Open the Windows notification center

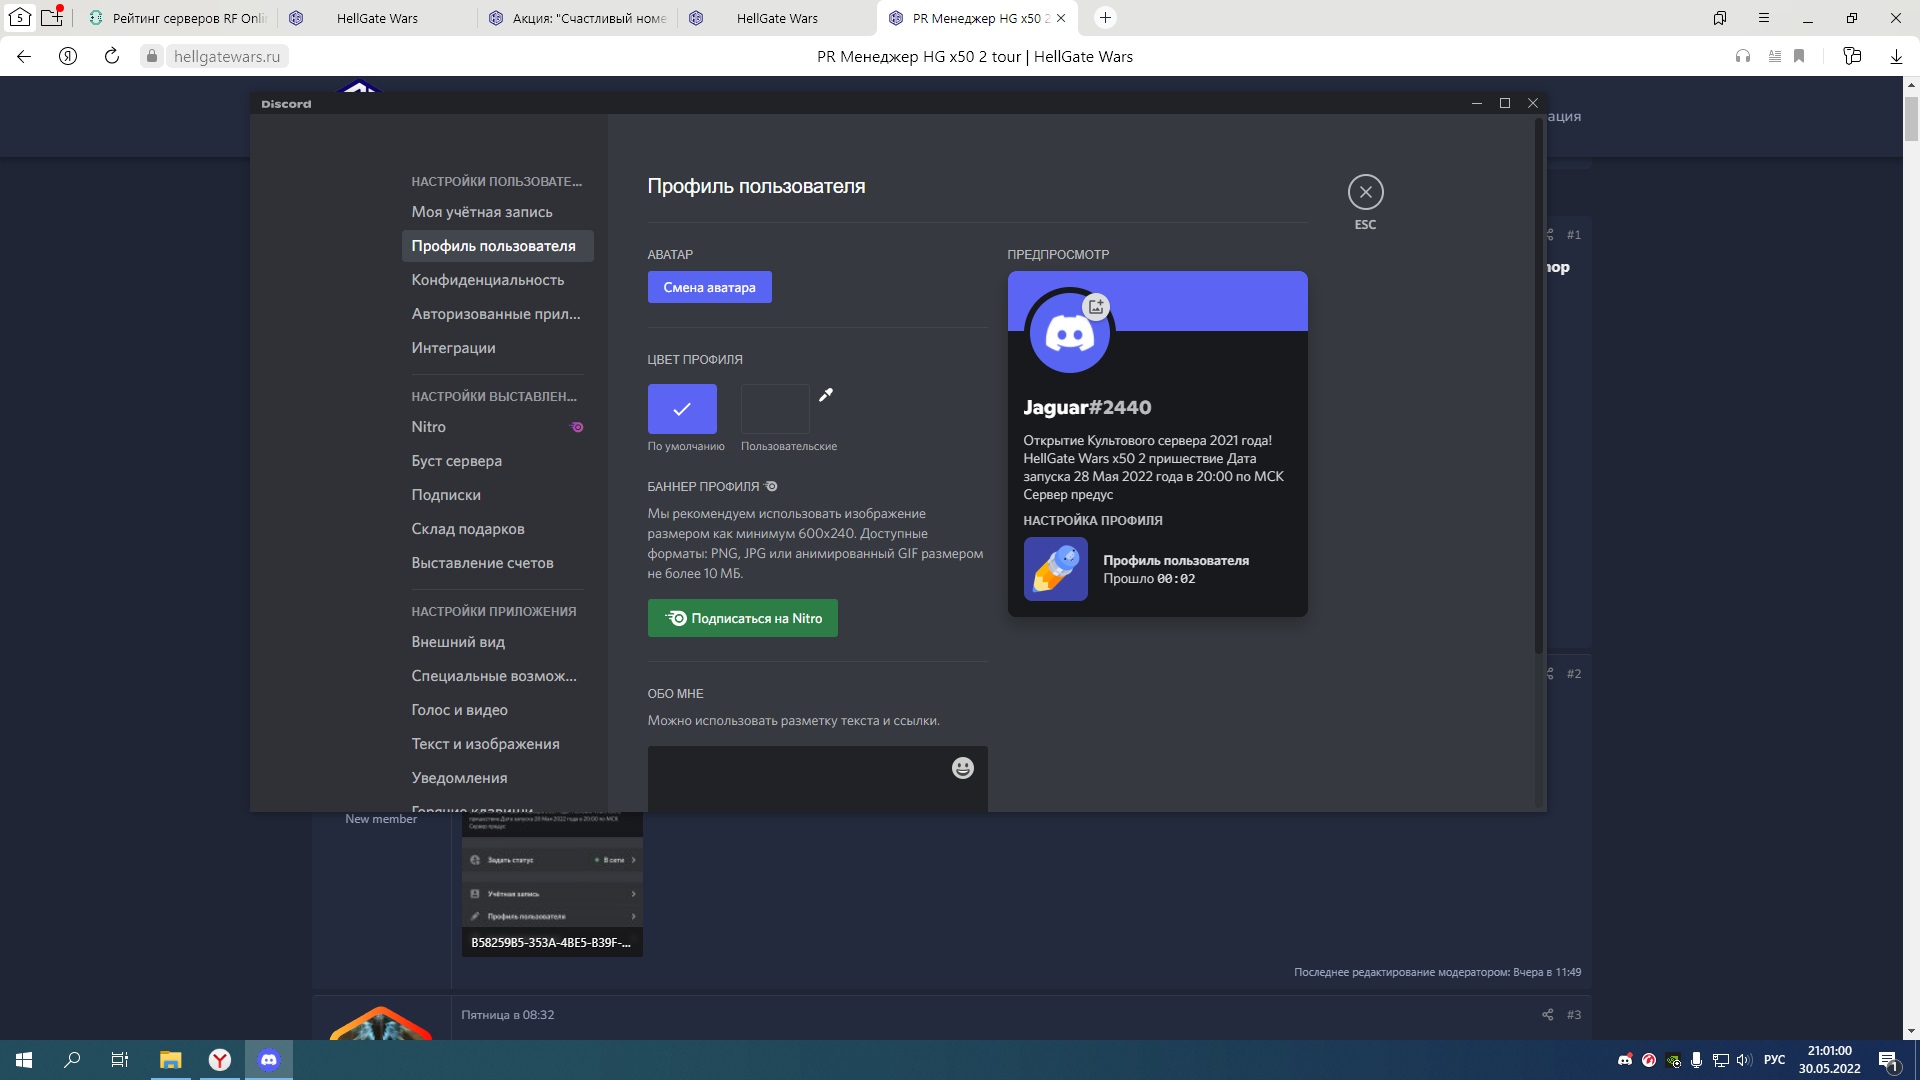pyautogui.click(x=1888, y=1060)
